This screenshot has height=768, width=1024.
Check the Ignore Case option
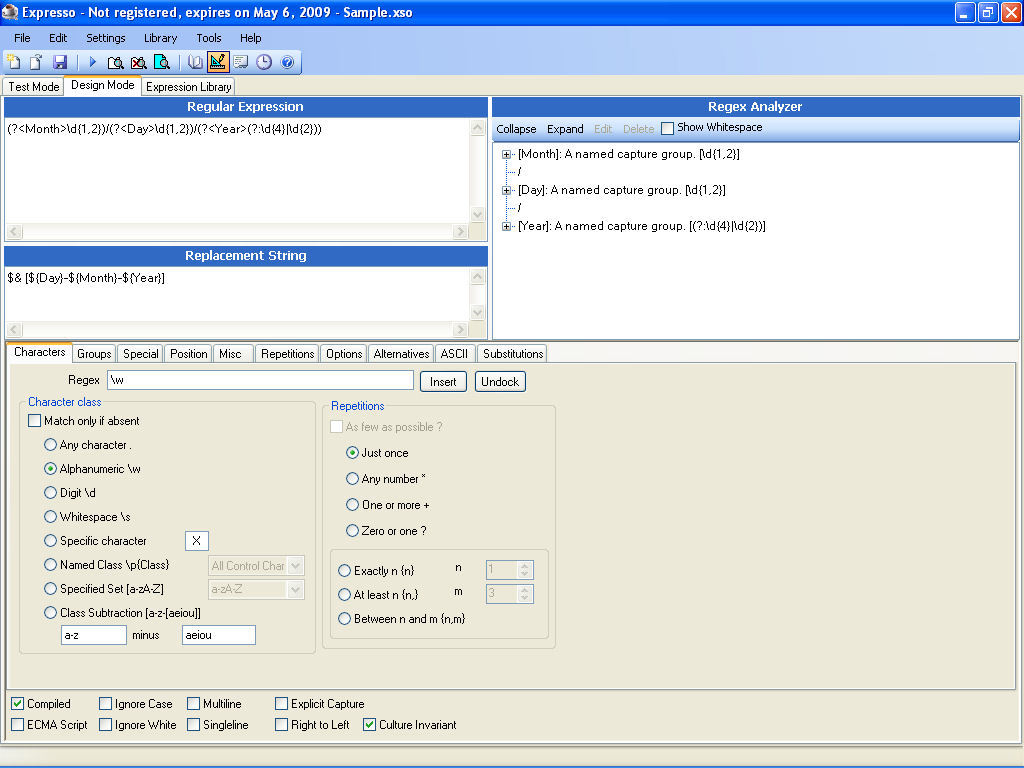click(106, 704)
